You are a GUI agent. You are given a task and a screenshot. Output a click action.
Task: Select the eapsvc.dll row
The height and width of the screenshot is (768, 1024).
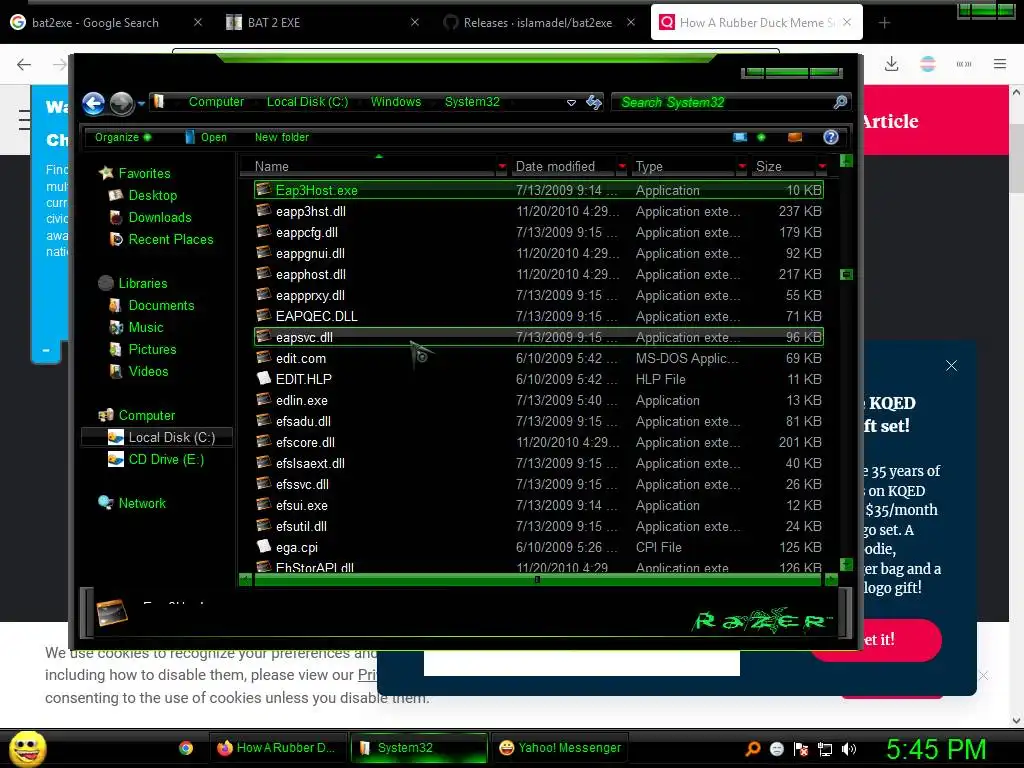point(539,337)
